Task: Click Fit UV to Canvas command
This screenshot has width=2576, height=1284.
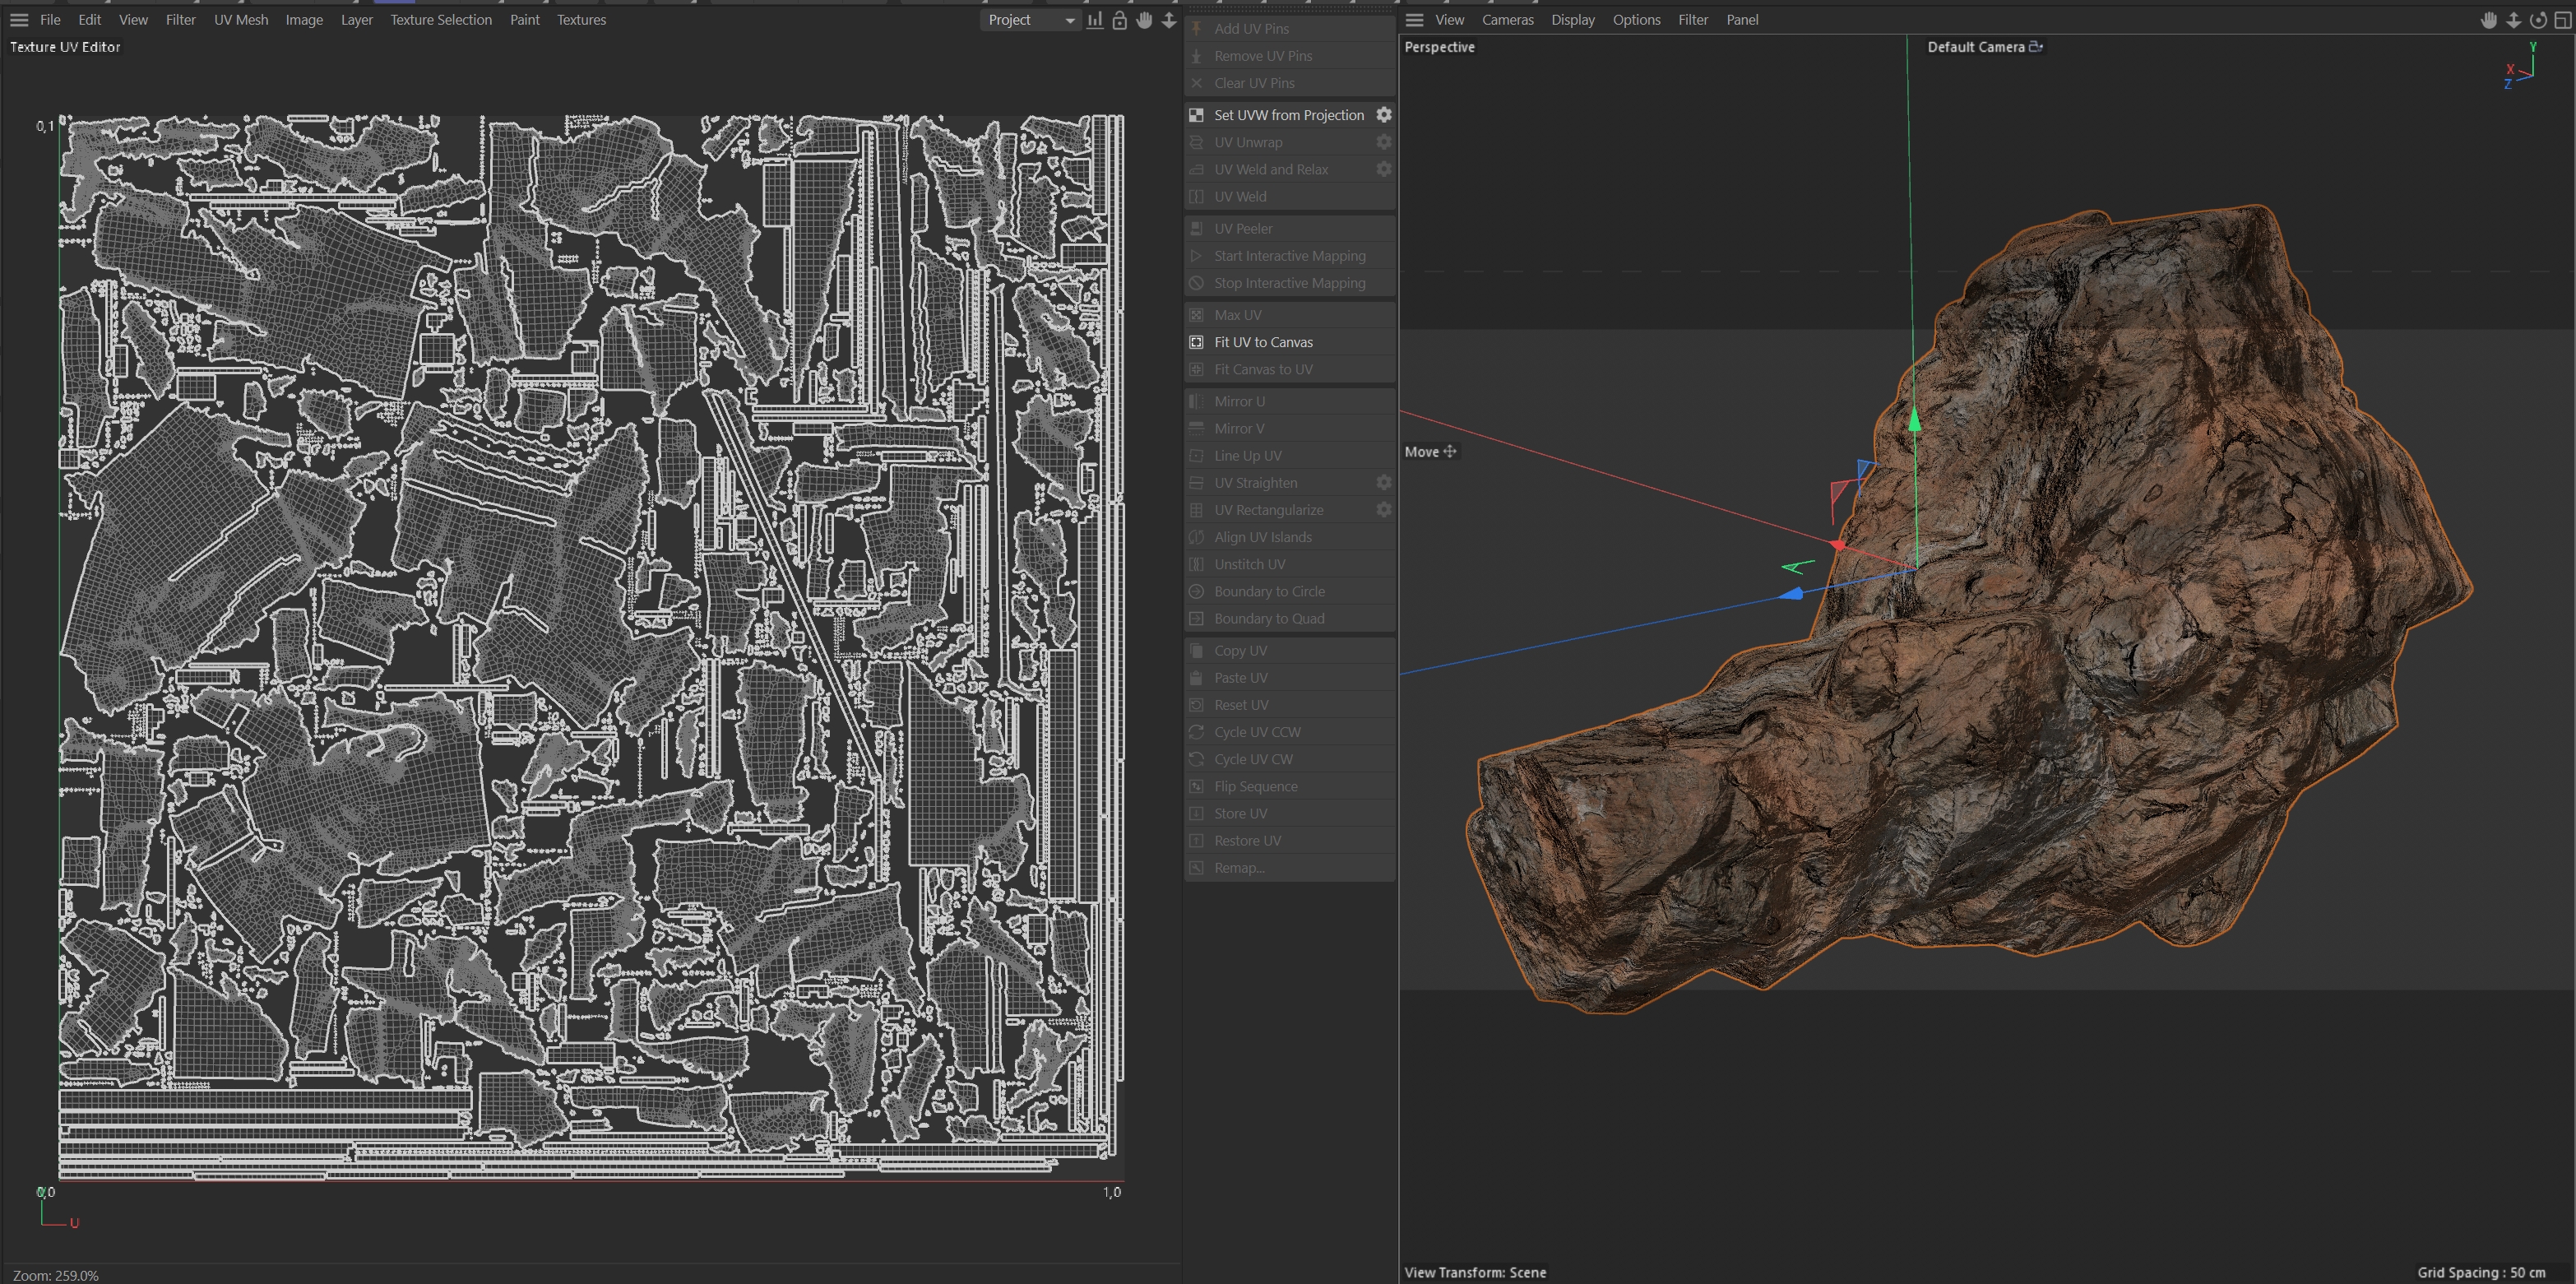Action: (1263, 342)
